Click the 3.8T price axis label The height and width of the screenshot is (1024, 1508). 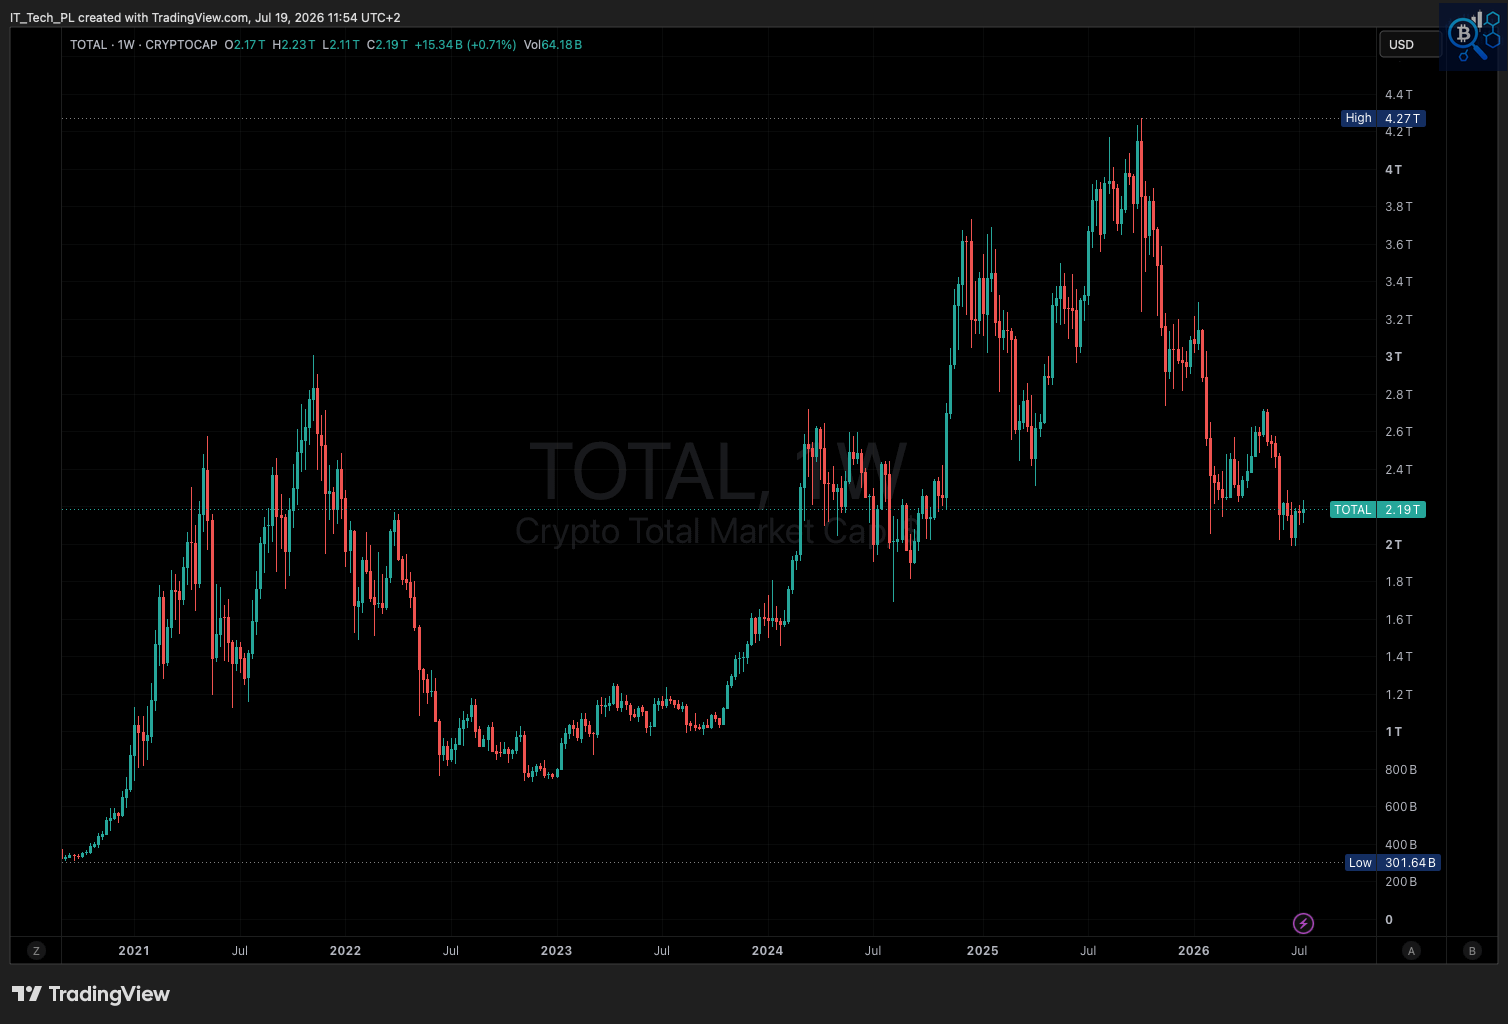[1399, 207]
